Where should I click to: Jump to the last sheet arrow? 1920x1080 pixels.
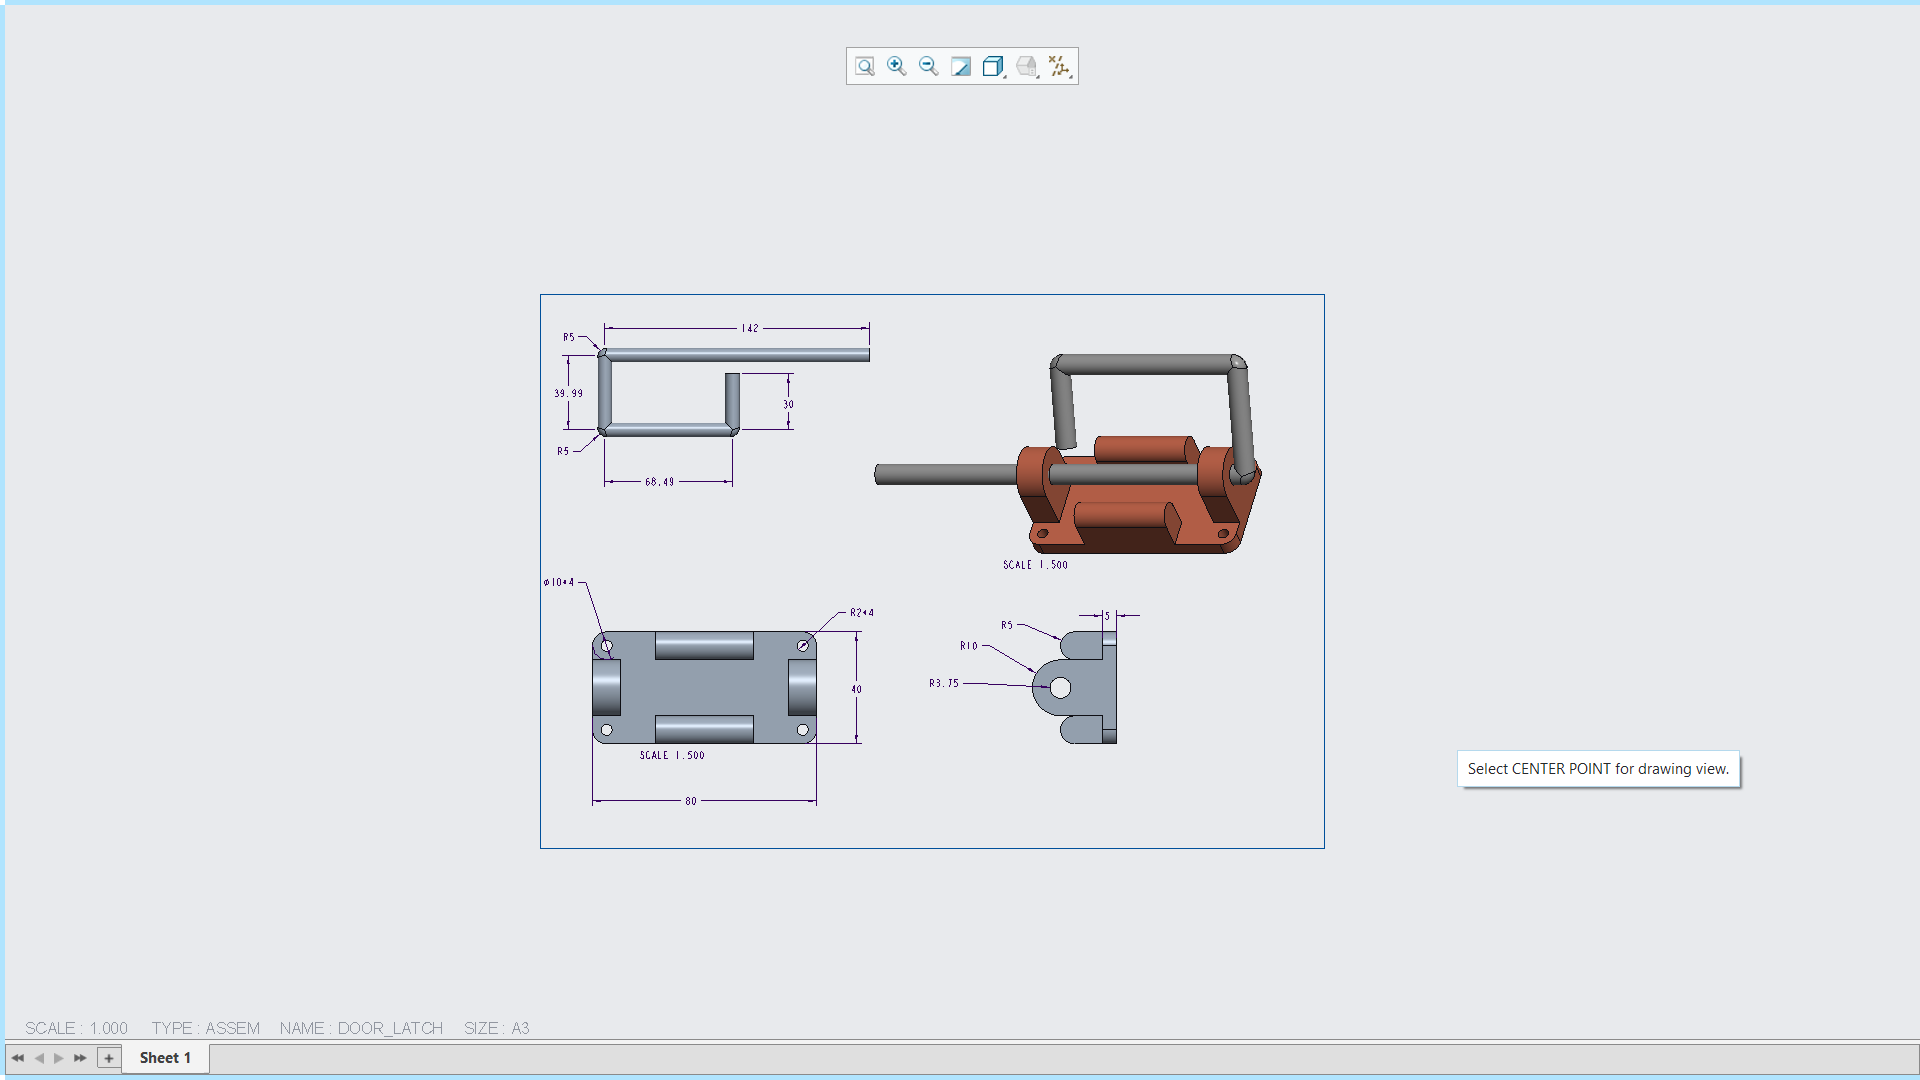tap(79, 1058)
